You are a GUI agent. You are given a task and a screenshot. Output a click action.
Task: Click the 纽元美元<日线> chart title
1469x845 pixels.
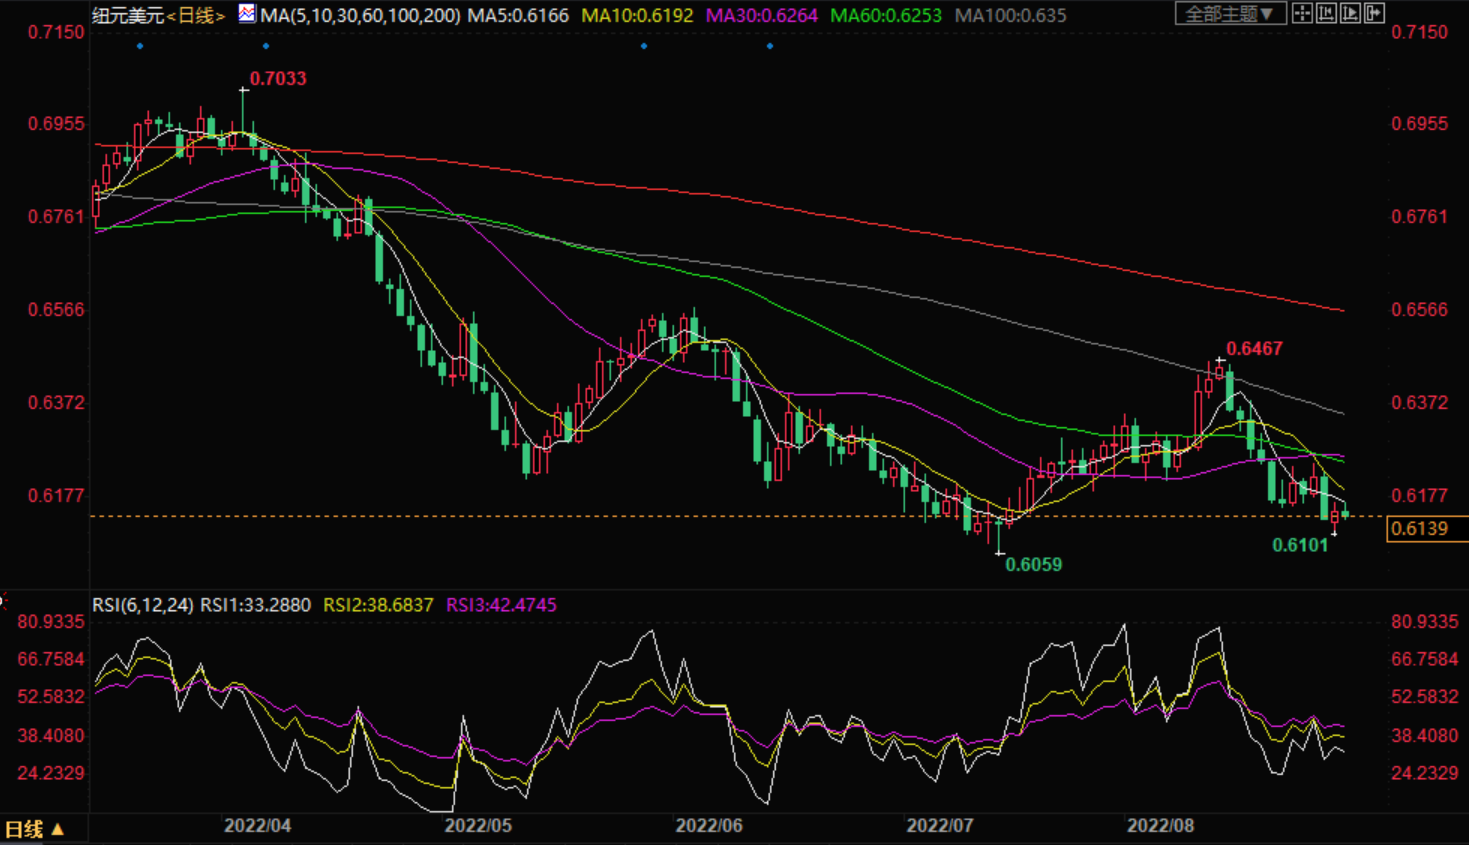pos(158,15)
